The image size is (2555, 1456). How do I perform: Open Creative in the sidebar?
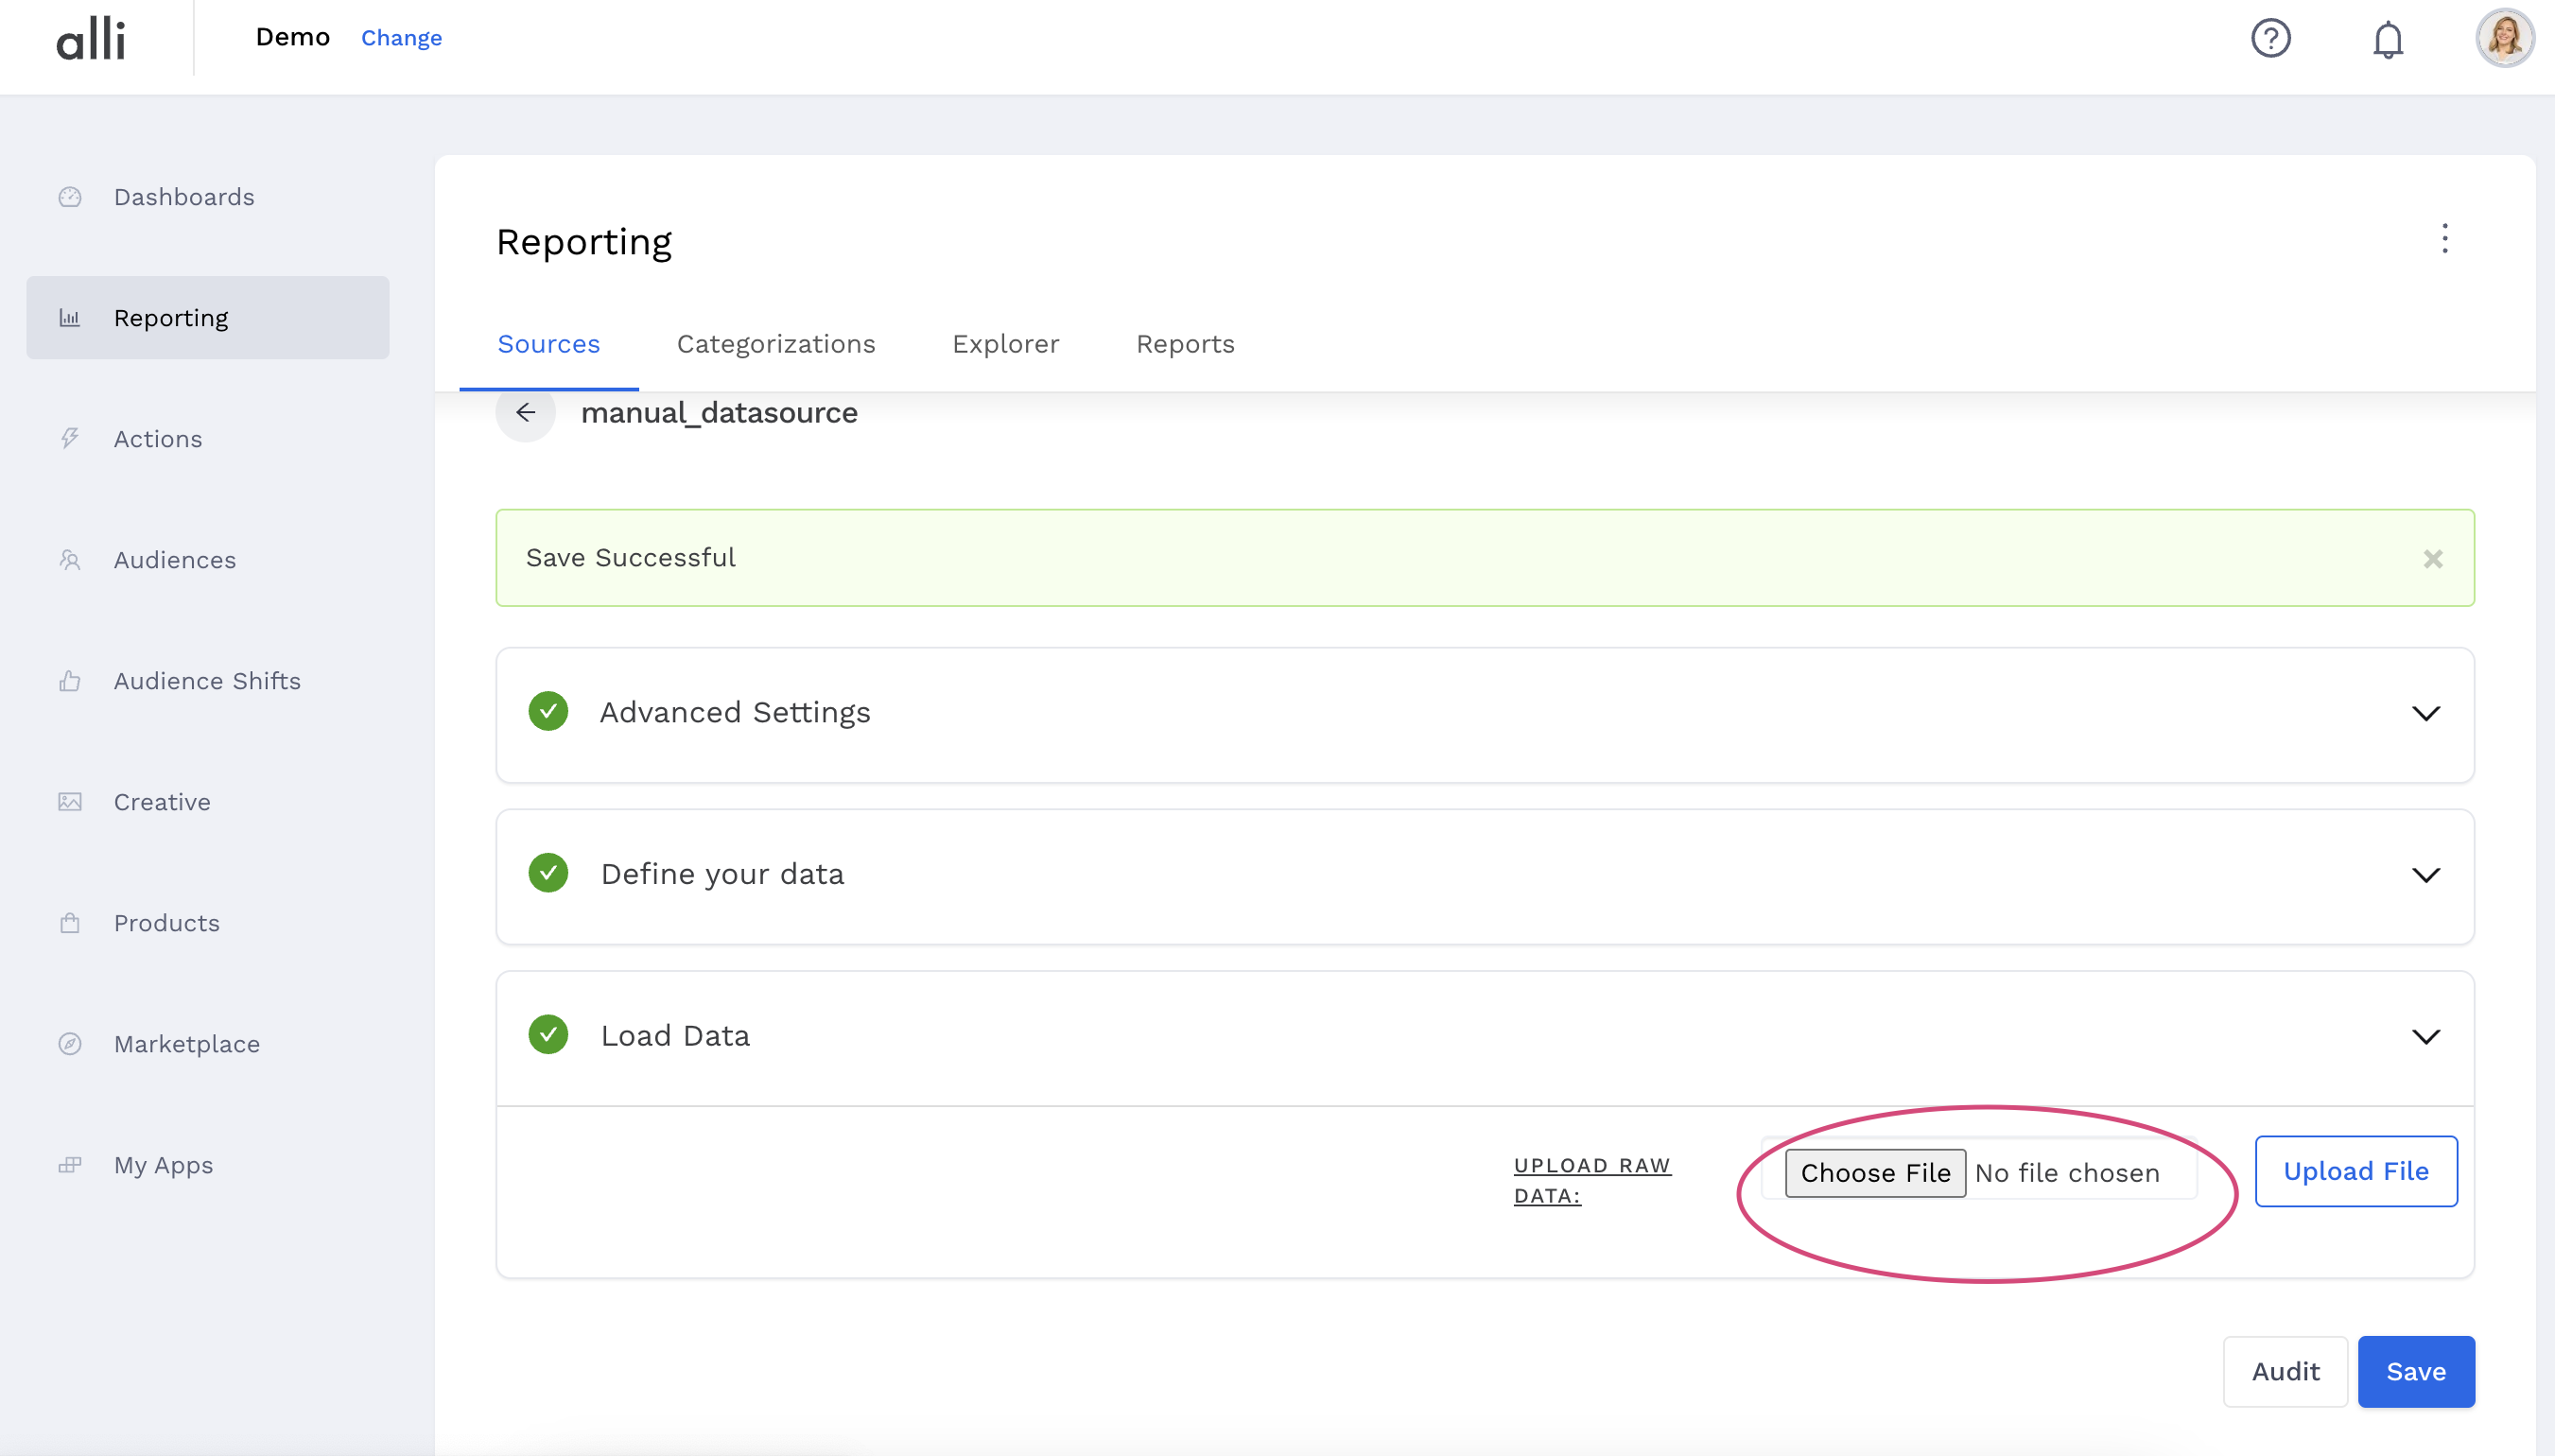(x=208, y=802)
